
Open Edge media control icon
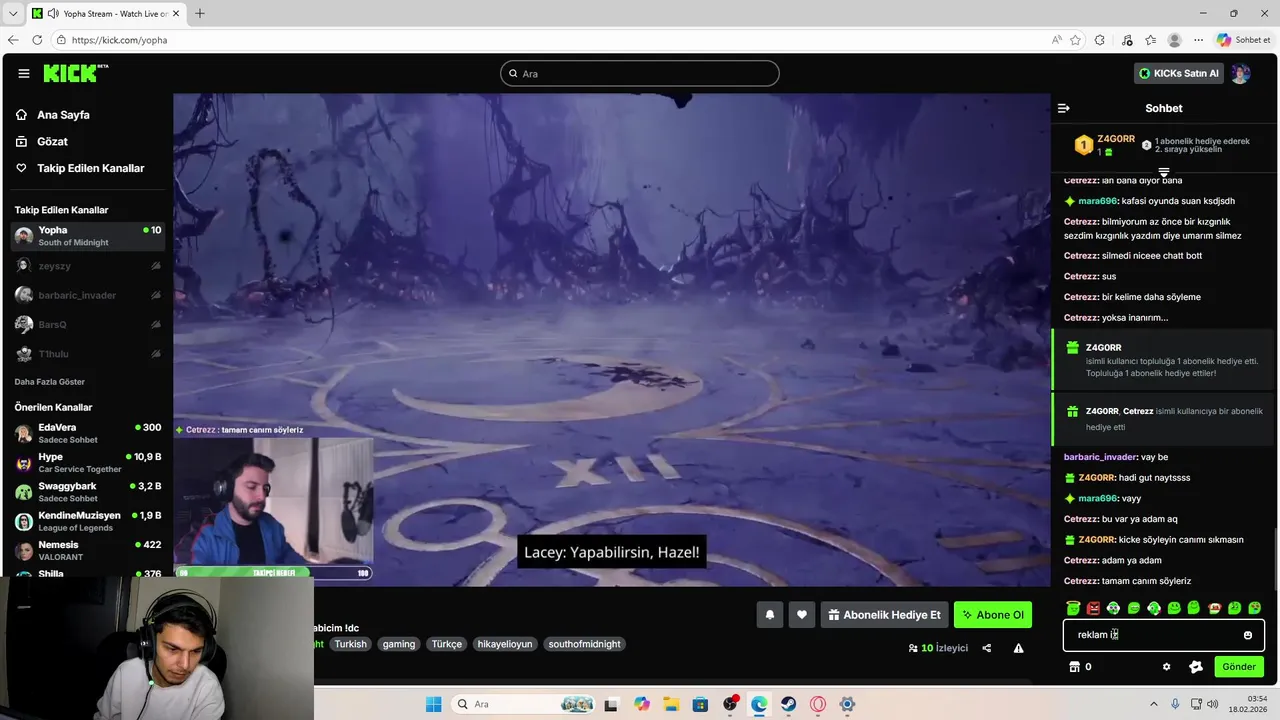click(1127, 40)
